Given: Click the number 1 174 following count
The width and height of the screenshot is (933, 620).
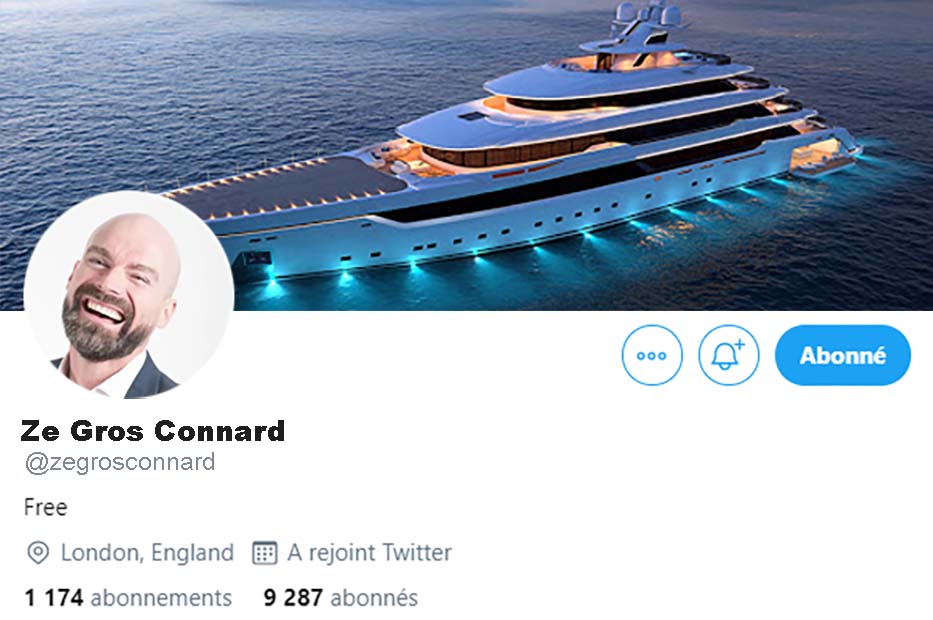Looking at the screenshot, I should point(54,597).
